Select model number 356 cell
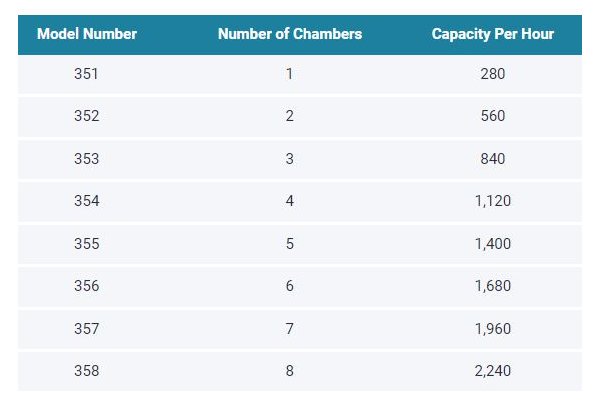The height and width of the screenshot is (400, 600). point(87,286)
